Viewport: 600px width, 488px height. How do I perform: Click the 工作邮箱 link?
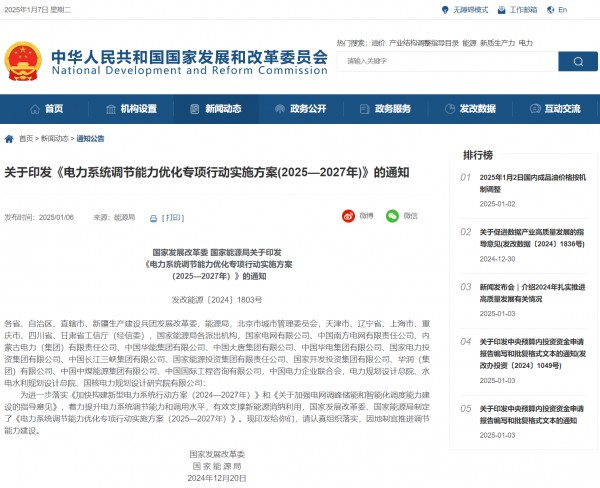coord(523,10)
